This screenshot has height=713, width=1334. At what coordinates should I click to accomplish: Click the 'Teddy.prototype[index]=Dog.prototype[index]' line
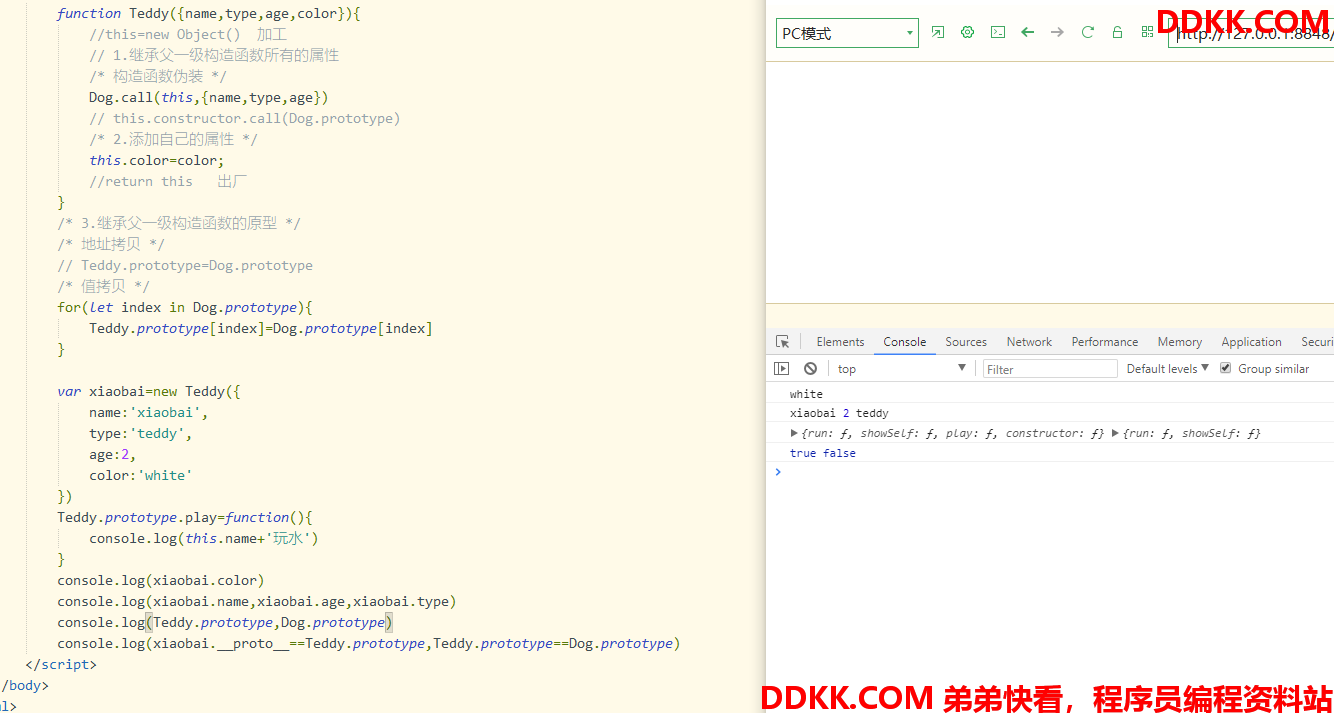point(261,328)
